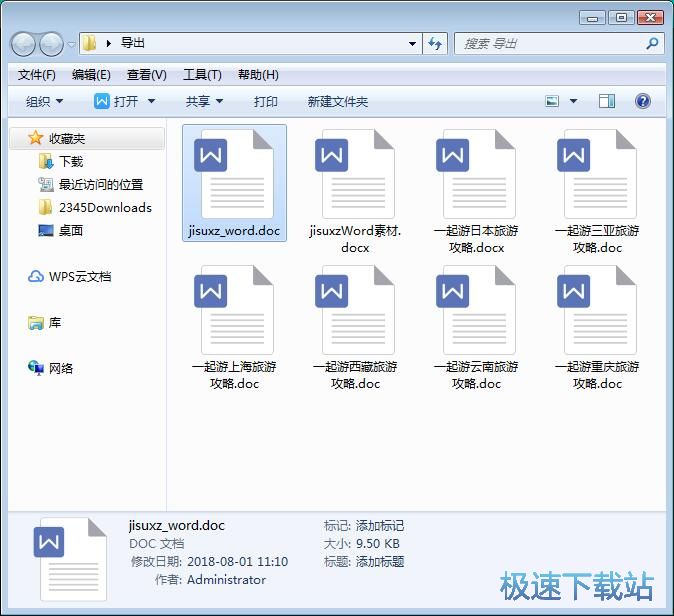
Task: Open the 共享 dropdown
Action: coord(204,102)
